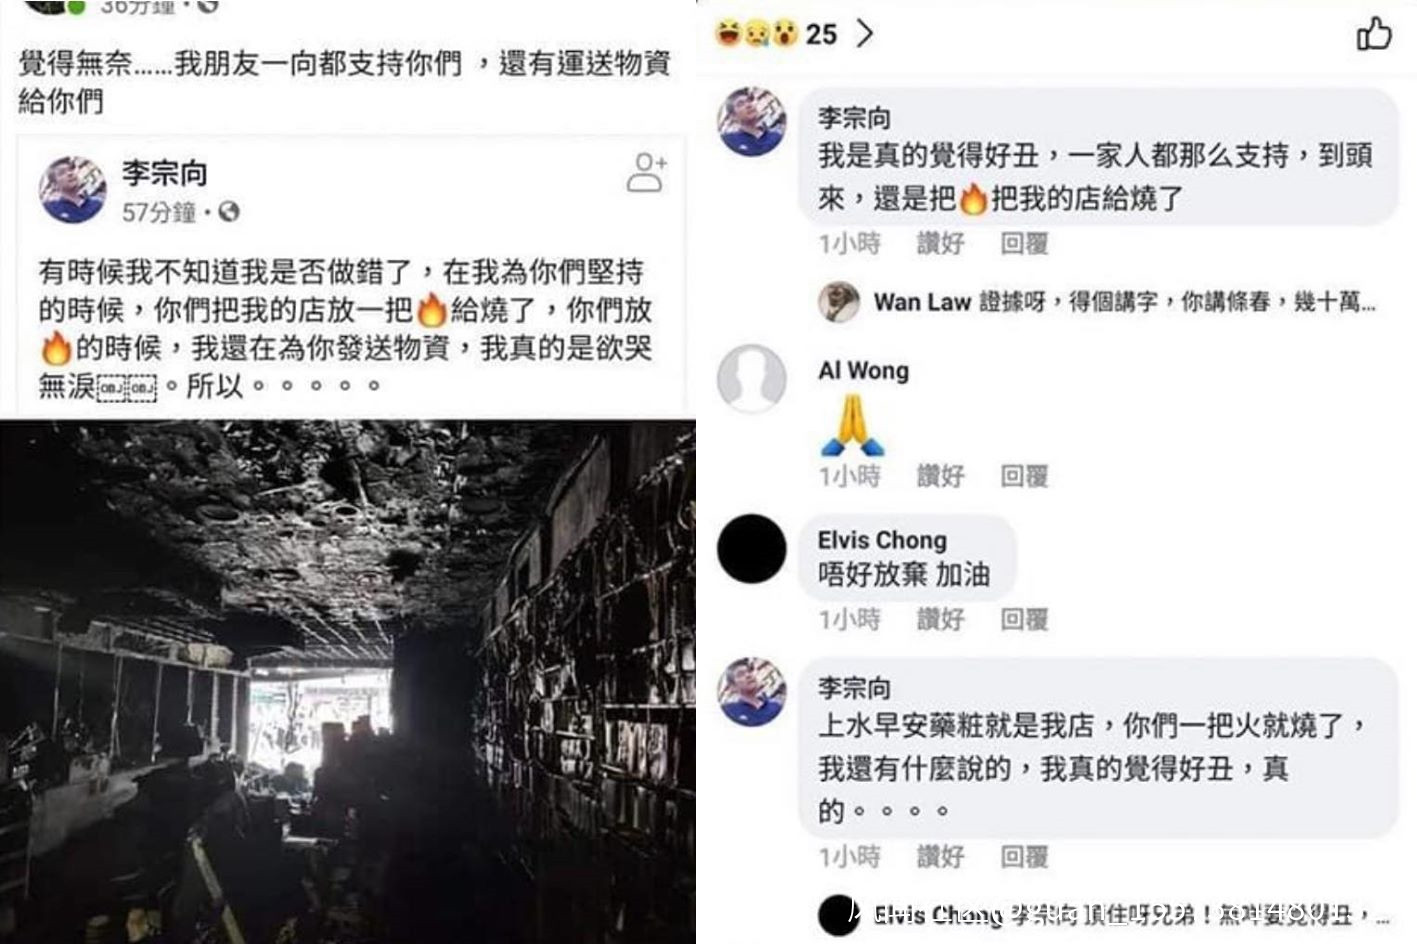Screen dimensions: 1417x944
Task: Open the burned shop interior photo
Action: [347, 681]
